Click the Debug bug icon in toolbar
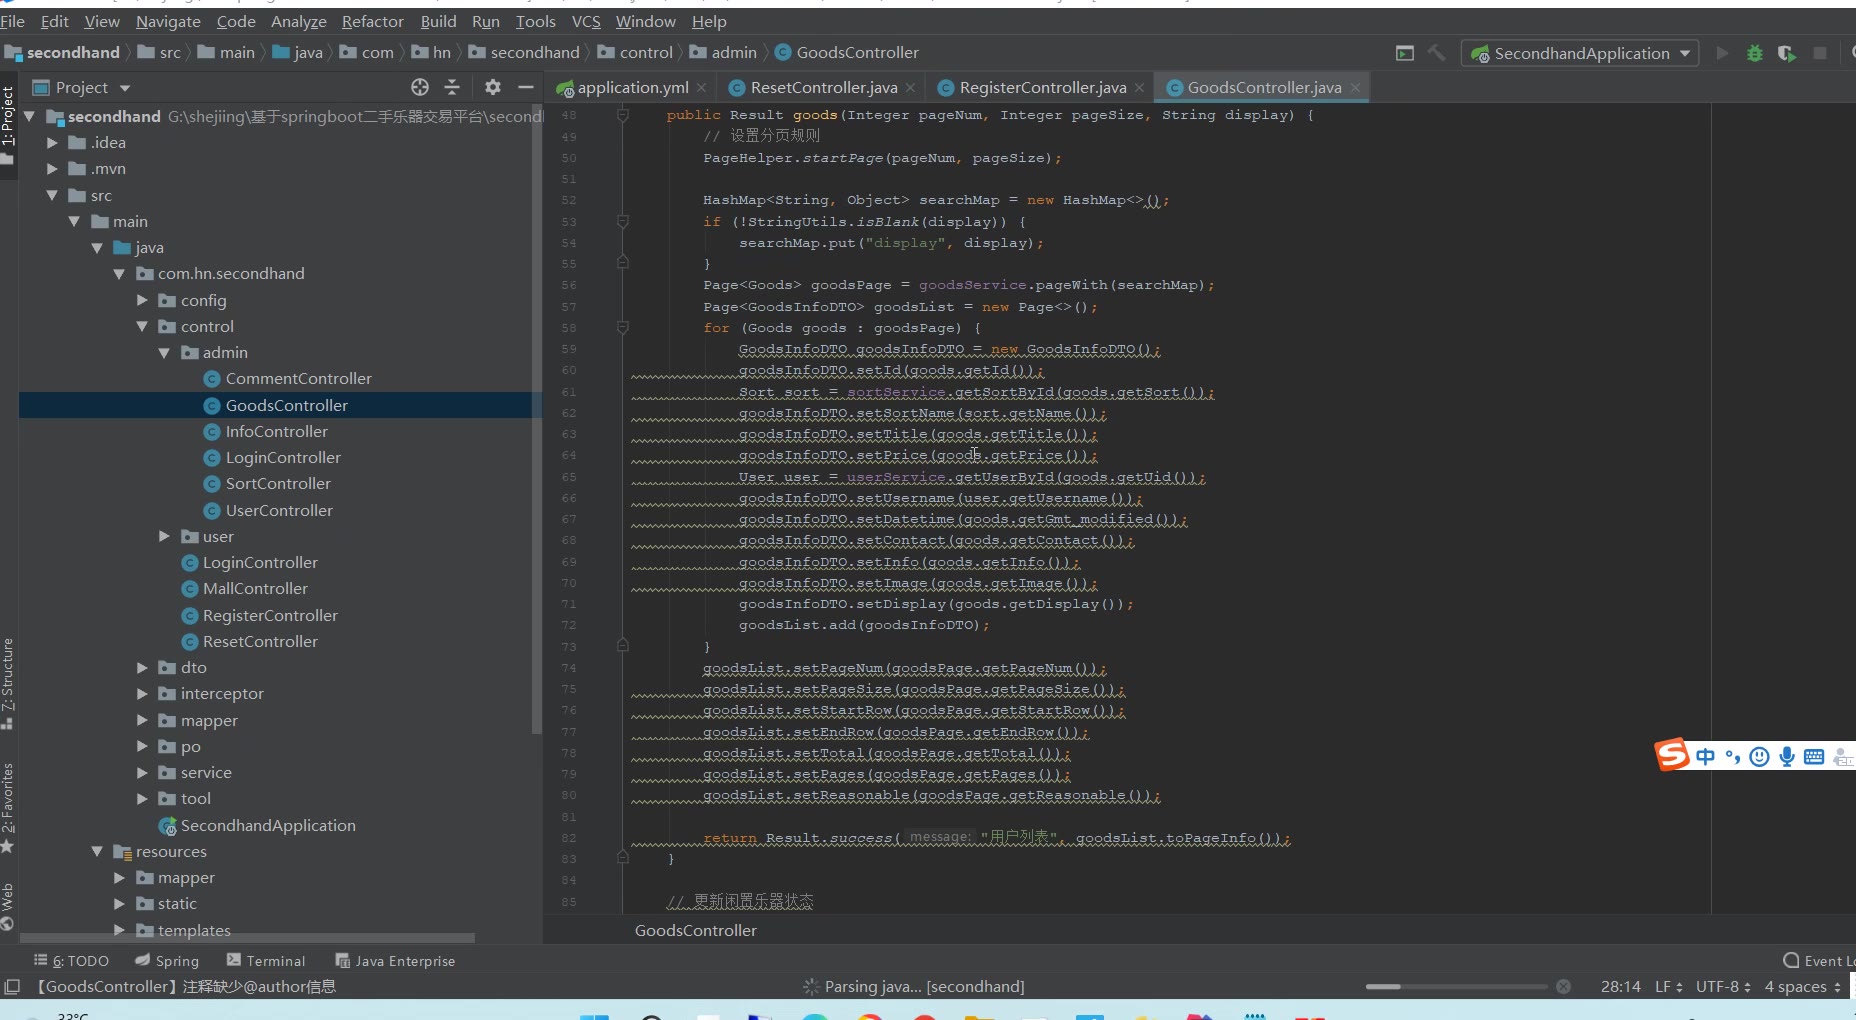Screen dimensions: 1856x1020 pyautogui.click(x=1754, y=53)
